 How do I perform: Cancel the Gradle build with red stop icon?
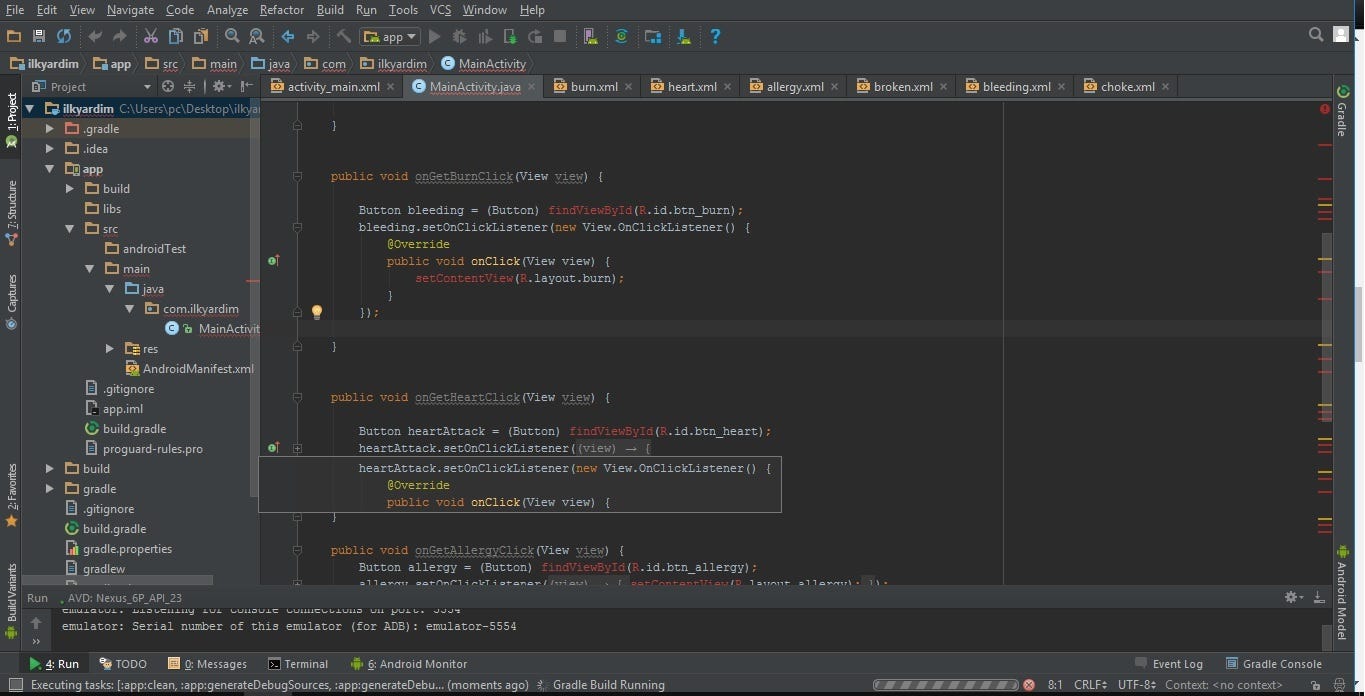coord(1028,685)
